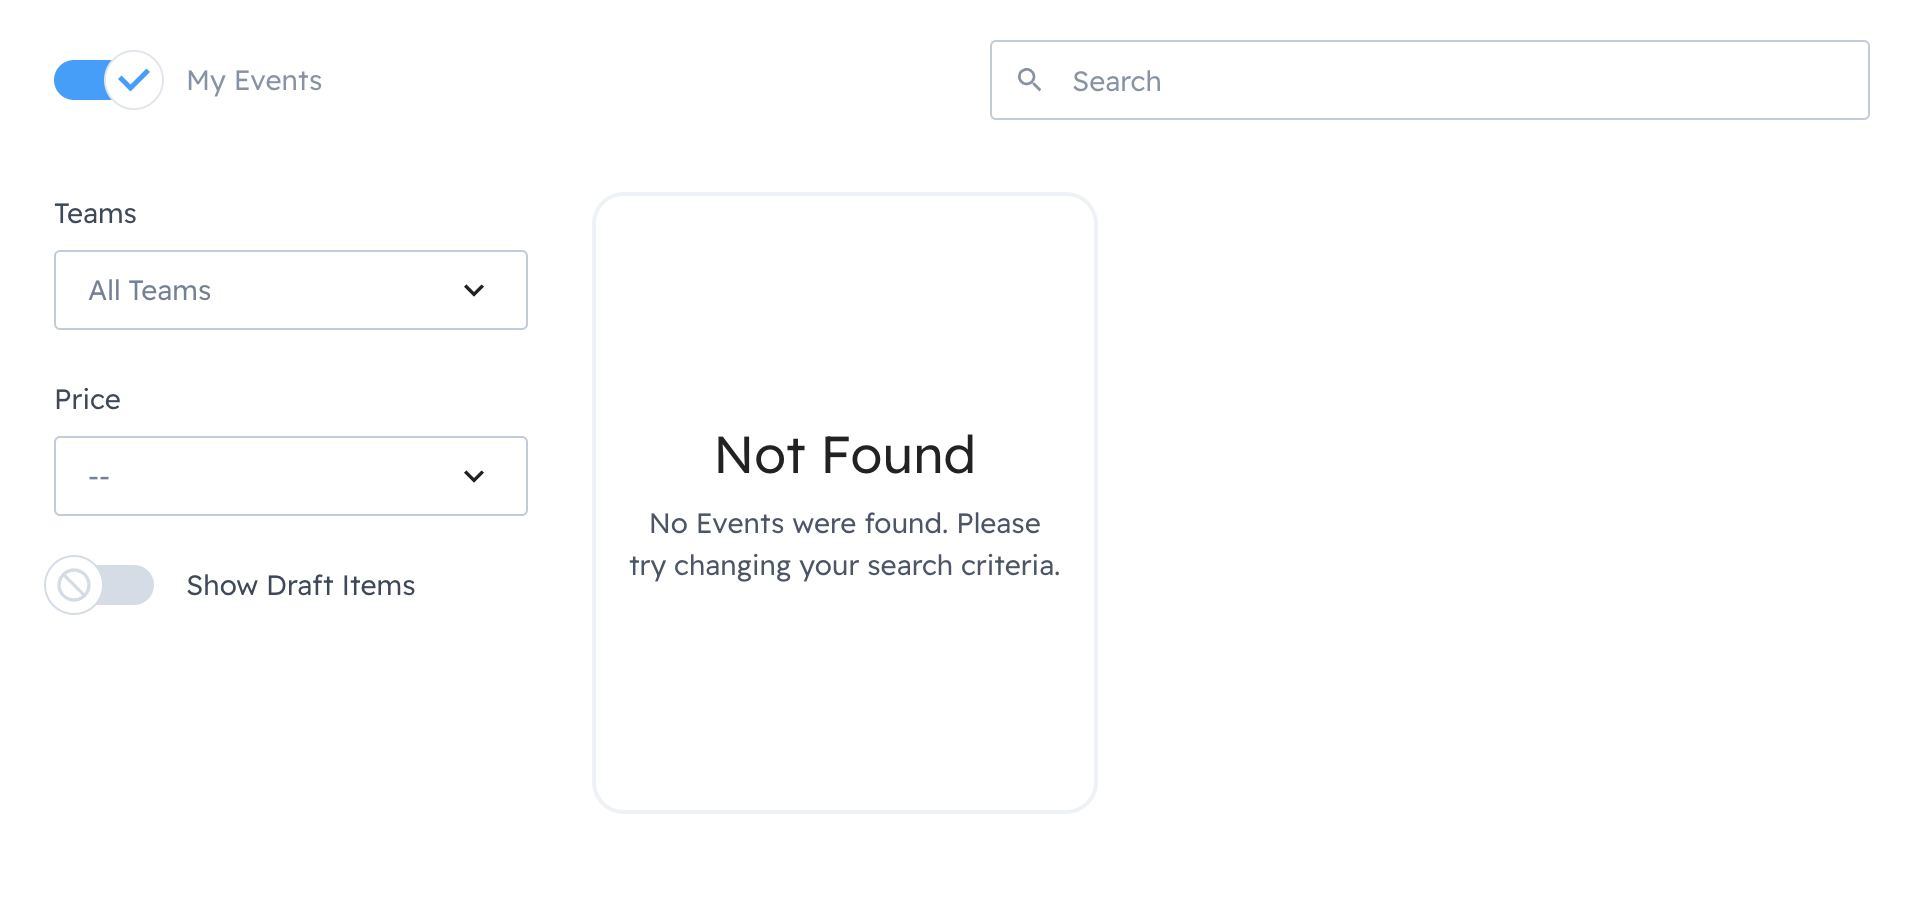Click the "My Events" label text

click(x=254, y=81)
